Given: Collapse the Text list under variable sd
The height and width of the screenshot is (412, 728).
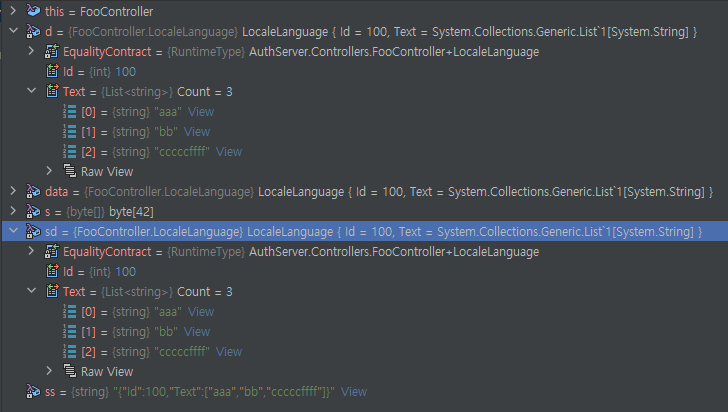Looking at the screenshot, I should pos(32,291).
